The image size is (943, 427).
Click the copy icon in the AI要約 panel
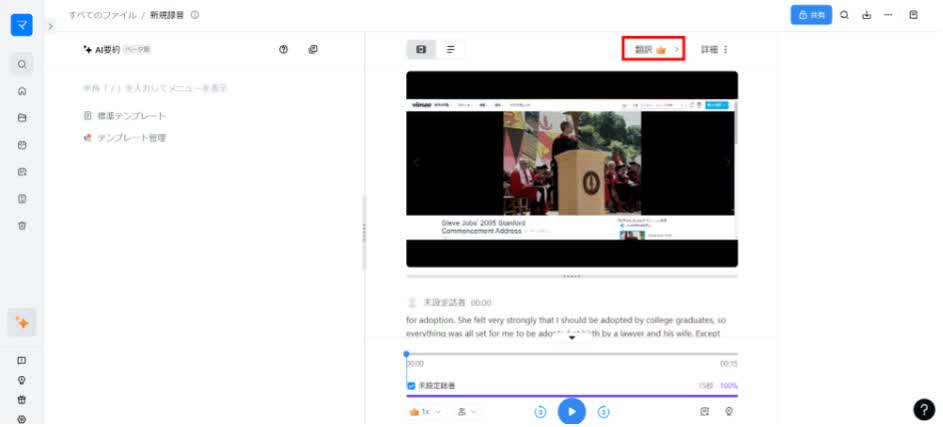[x=313, y=49]
